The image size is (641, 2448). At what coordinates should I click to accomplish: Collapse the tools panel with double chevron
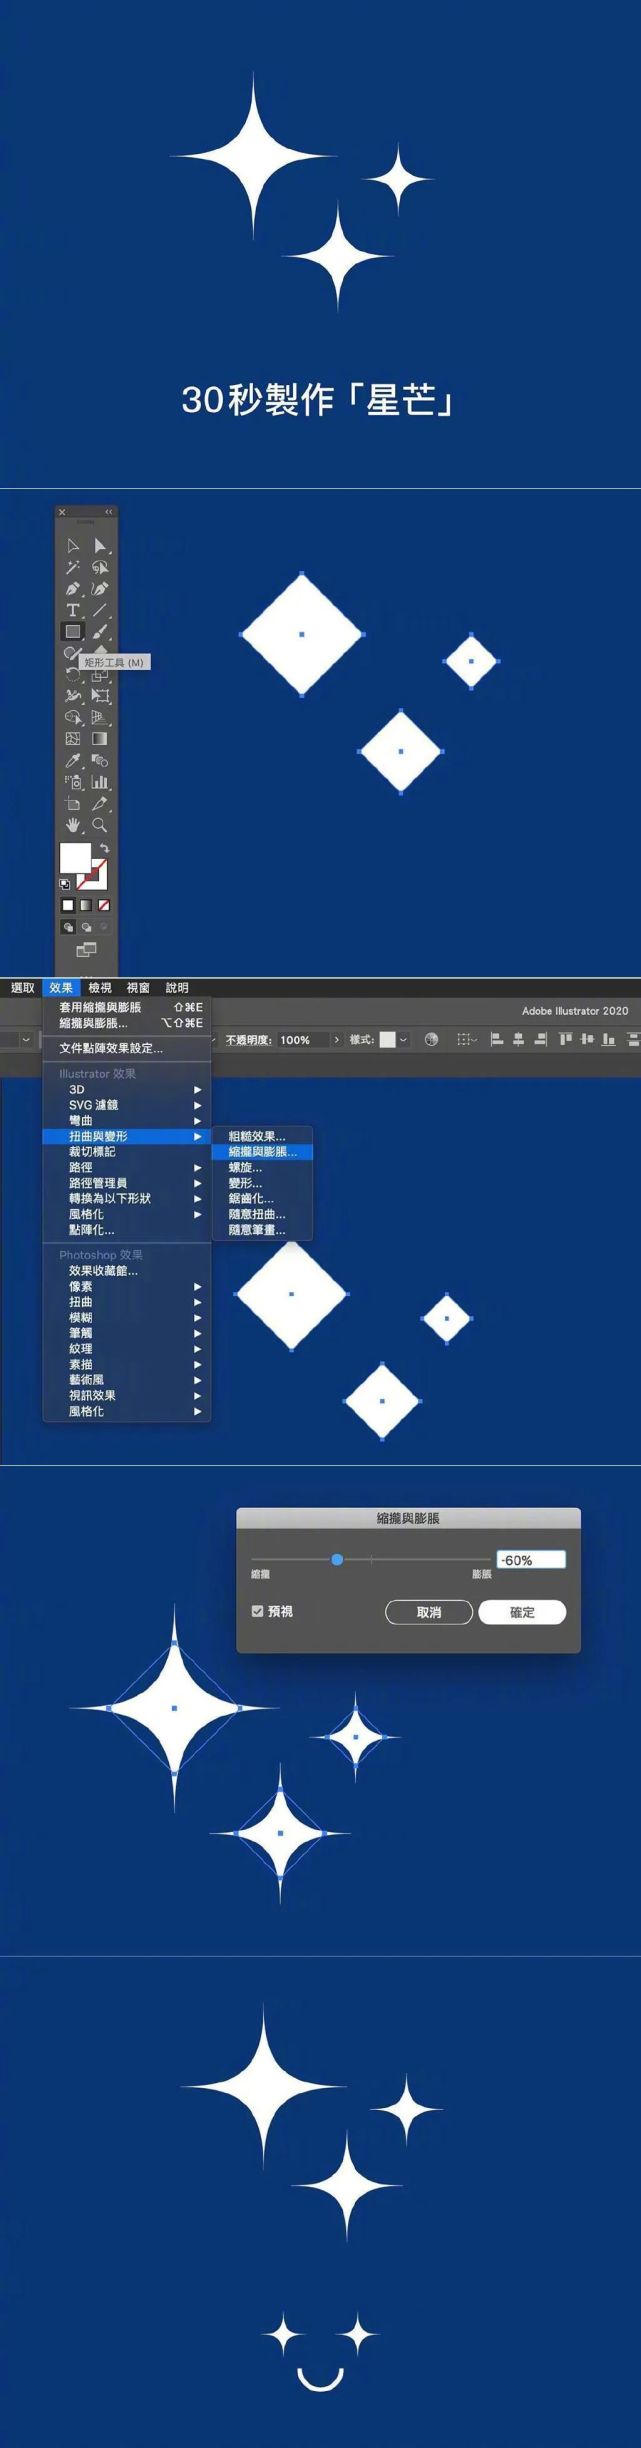pos(109,512)
